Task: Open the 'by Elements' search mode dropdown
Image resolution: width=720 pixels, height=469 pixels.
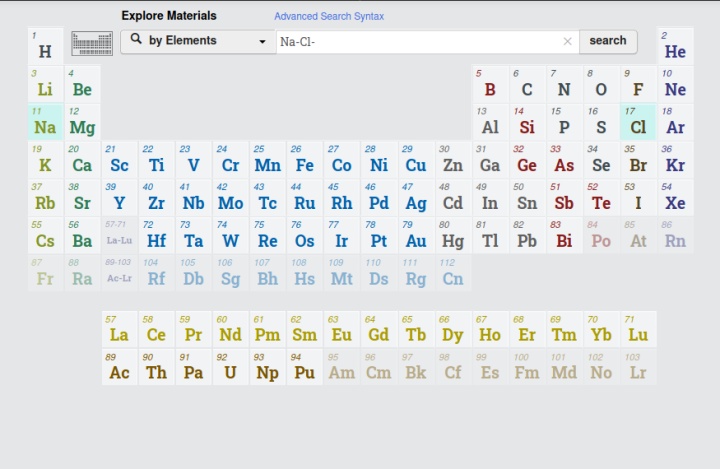Action: pos(198,42)
